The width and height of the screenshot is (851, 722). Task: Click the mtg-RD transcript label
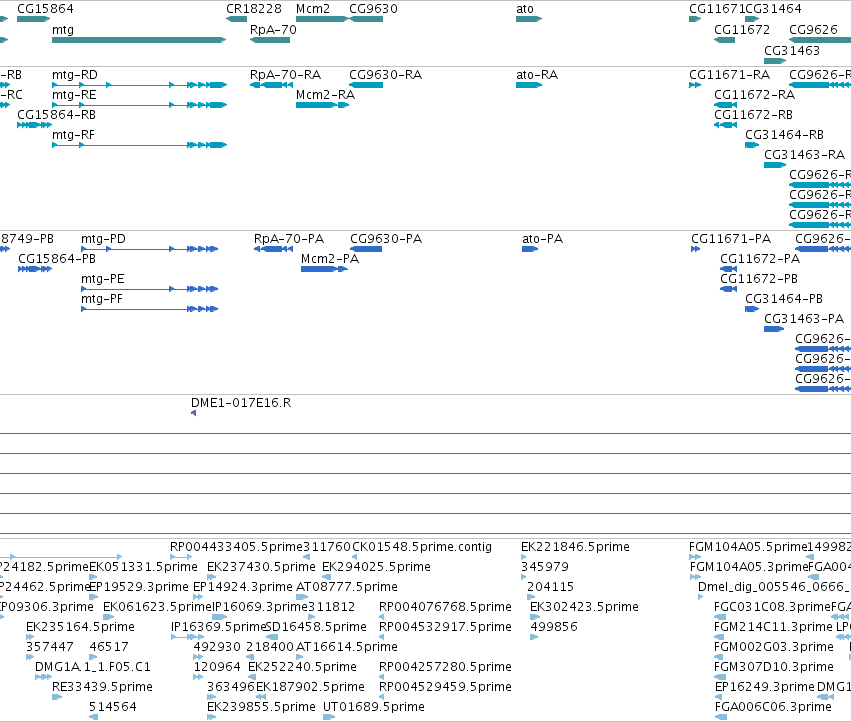coord(75,74)
